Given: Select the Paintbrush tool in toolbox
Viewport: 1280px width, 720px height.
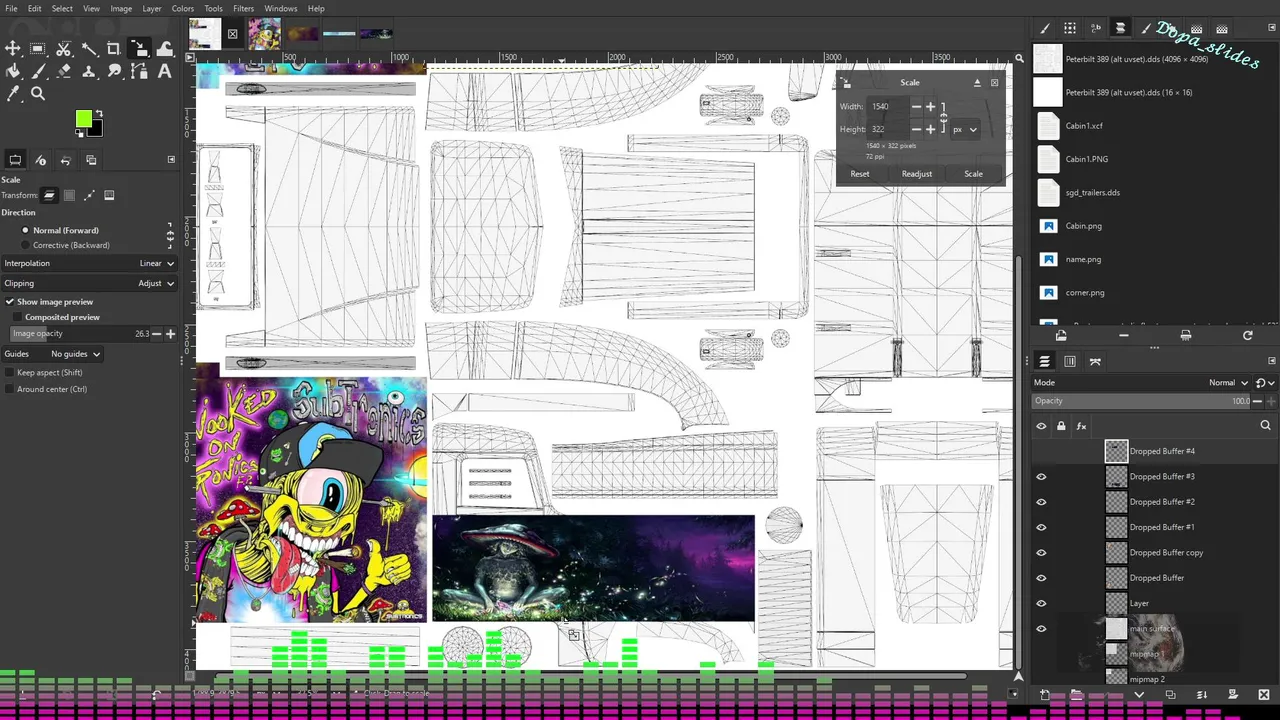Looking at the screenshot, I should (x=38, y=72).
